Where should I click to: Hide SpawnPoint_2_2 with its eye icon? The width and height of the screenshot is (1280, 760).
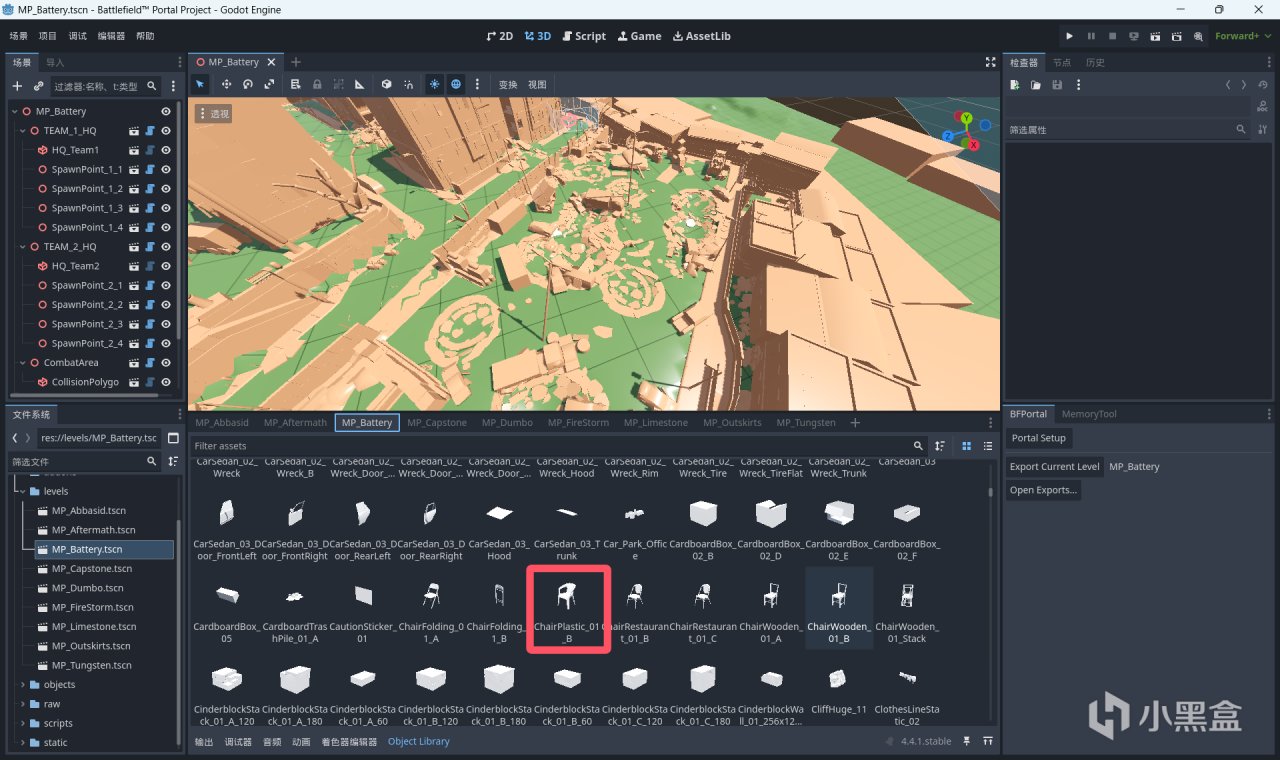click(166, 305)
